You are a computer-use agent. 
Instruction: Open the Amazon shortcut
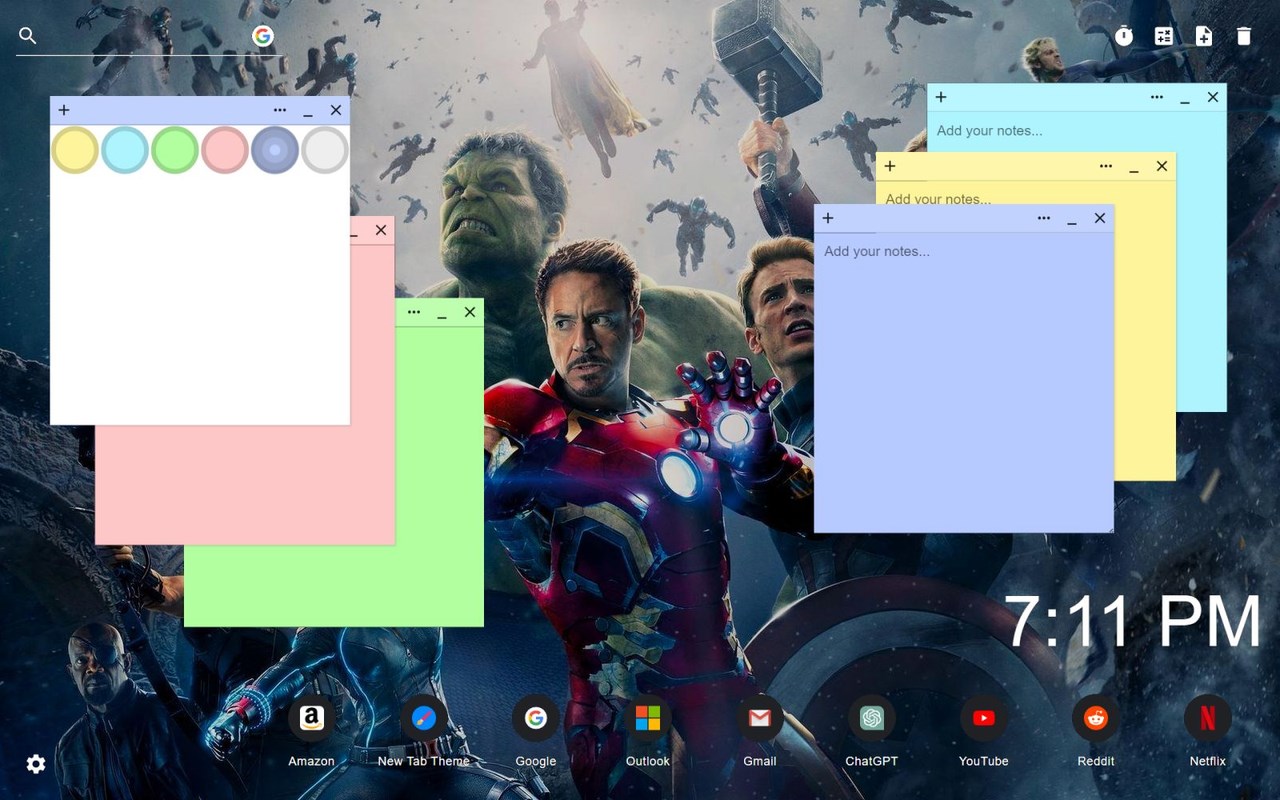click(x=312, y=718)
